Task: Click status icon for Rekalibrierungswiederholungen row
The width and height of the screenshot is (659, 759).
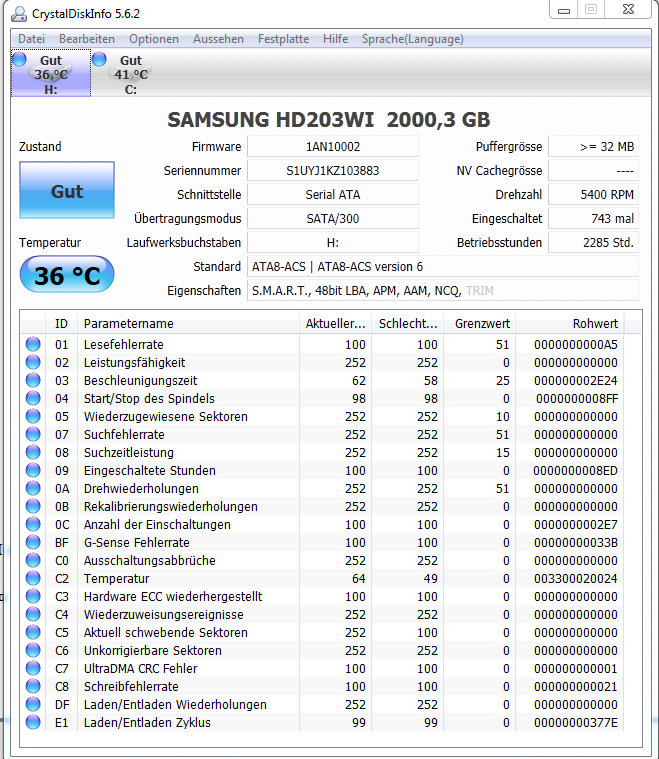Action: (x=33, y=506)
